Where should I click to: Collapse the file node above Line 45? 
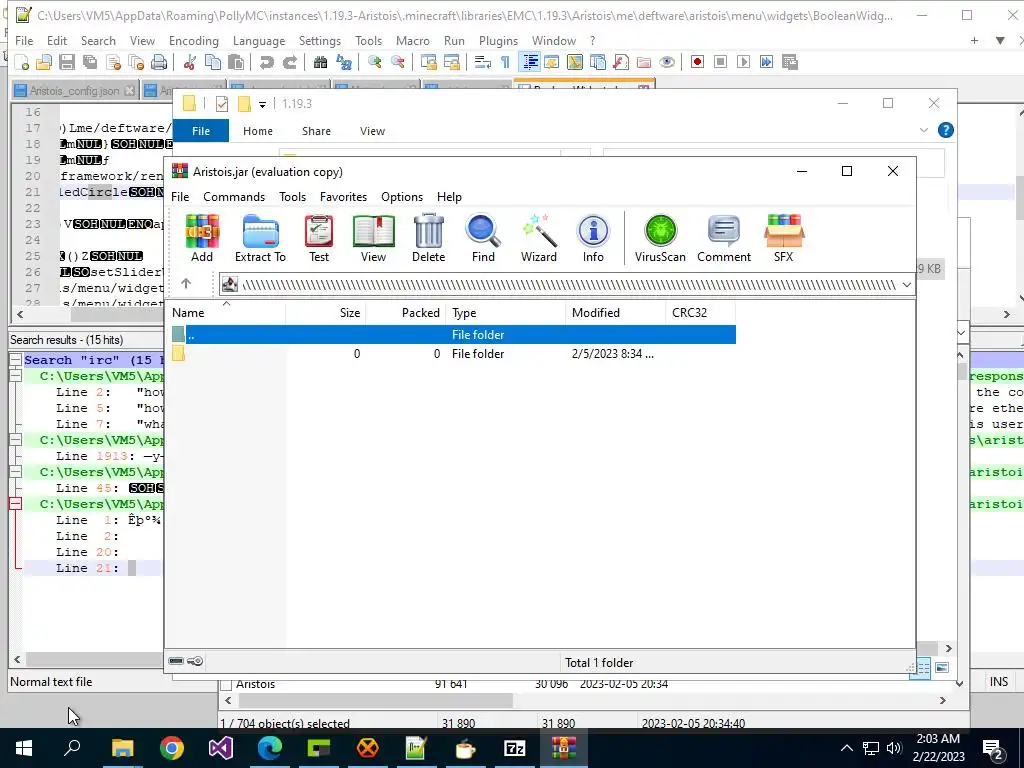click(16, 472)
